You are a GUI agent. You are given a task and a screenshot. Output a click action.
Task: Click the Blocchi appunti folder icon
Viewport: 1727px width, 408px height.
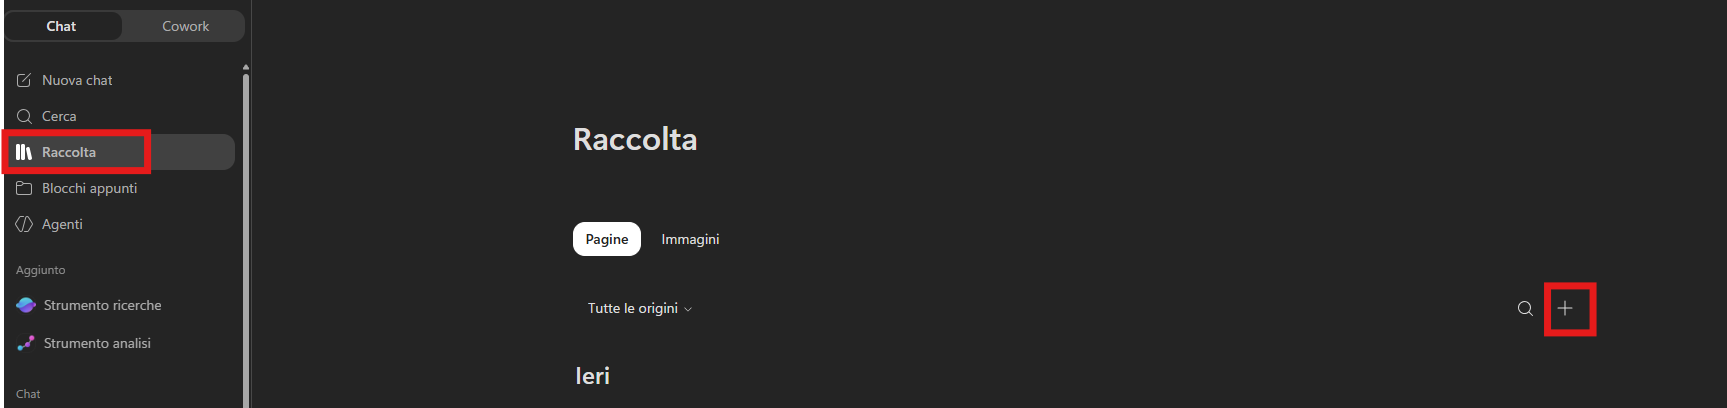point(24,188)
